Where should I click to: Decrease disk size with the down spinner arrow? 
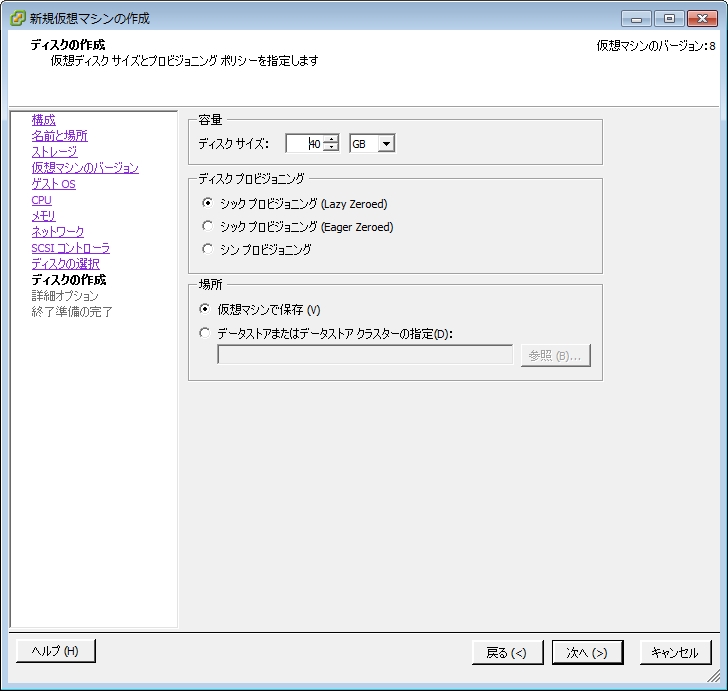click(x=331, y=148)
